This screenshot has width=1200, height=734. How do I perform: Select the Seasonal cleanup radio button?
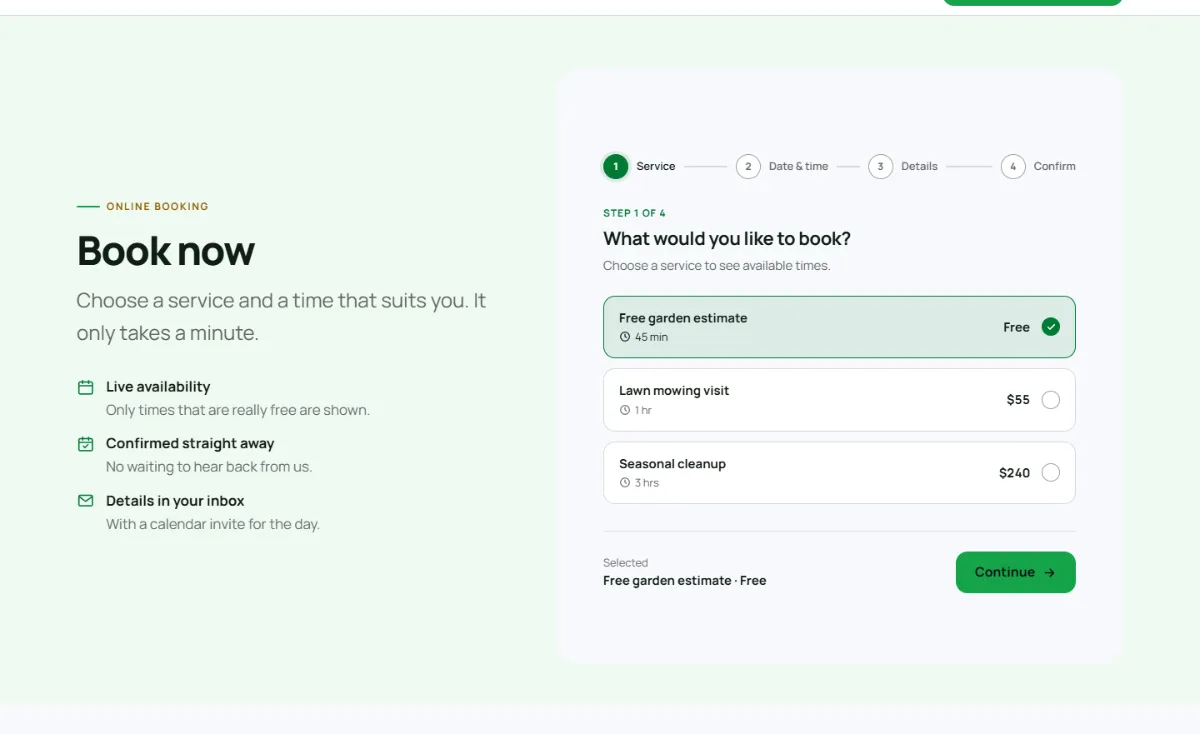pos(1050,473)
